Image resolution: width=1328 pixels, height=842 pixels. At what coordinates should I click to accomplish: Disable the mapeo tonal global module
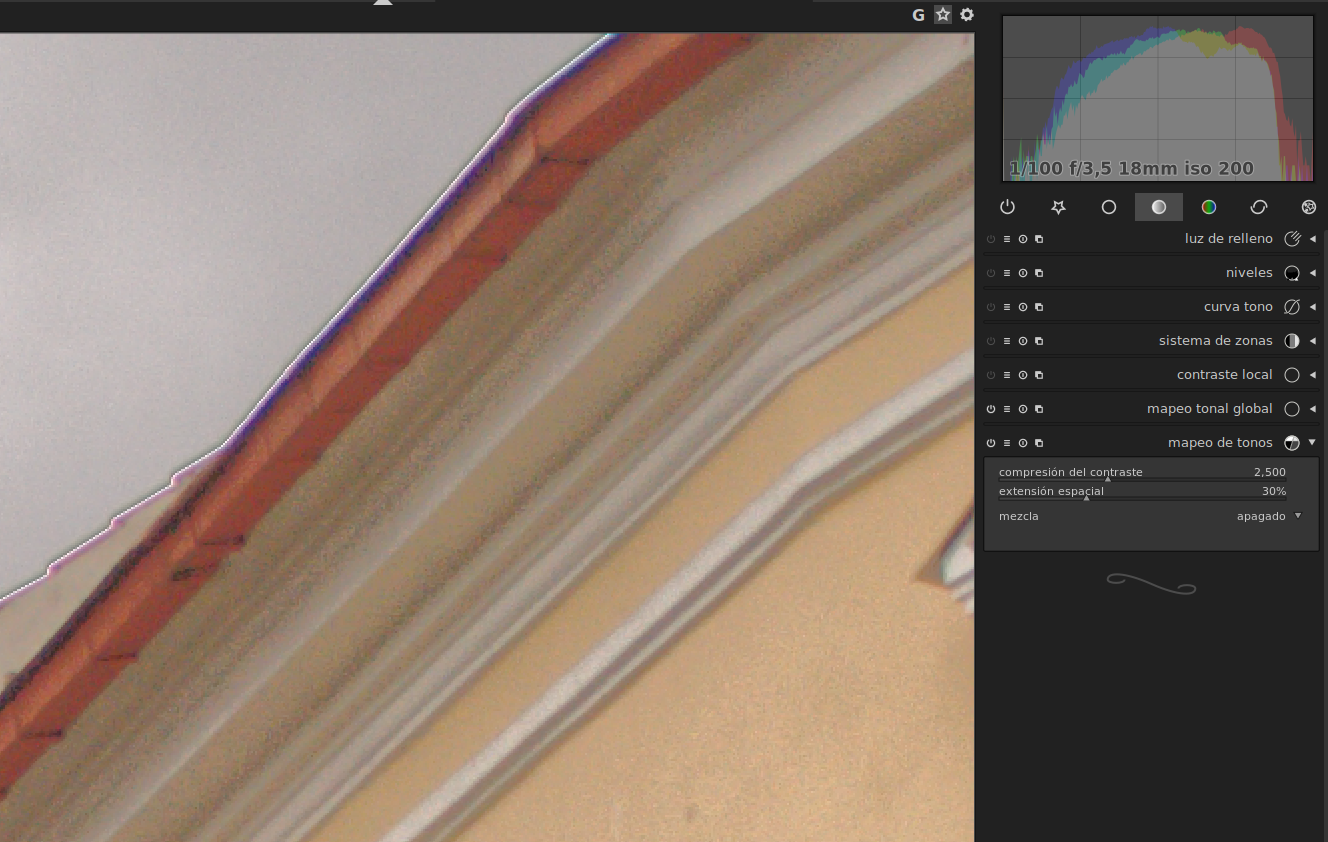[x=991, y=409]
